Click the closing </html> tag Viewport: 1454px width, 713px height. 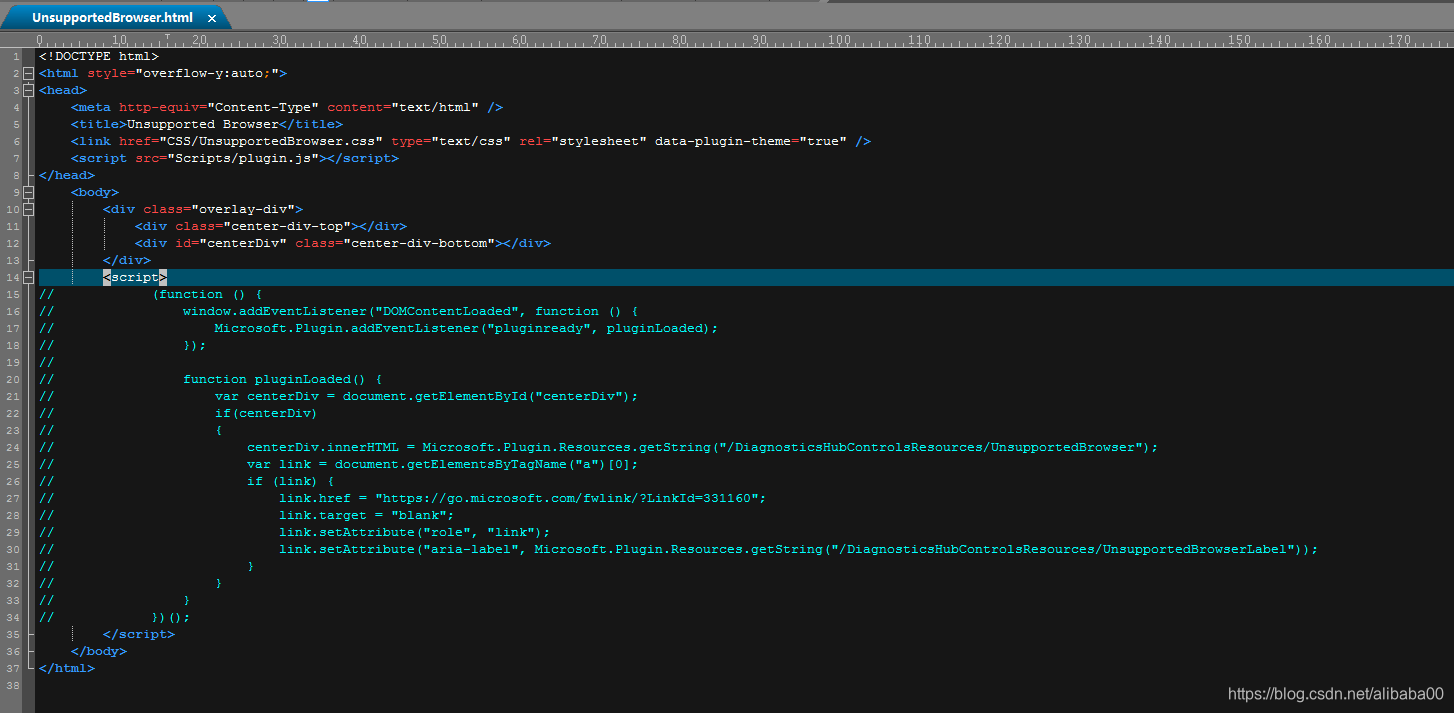pyautogui.click(x=67, y=668)
